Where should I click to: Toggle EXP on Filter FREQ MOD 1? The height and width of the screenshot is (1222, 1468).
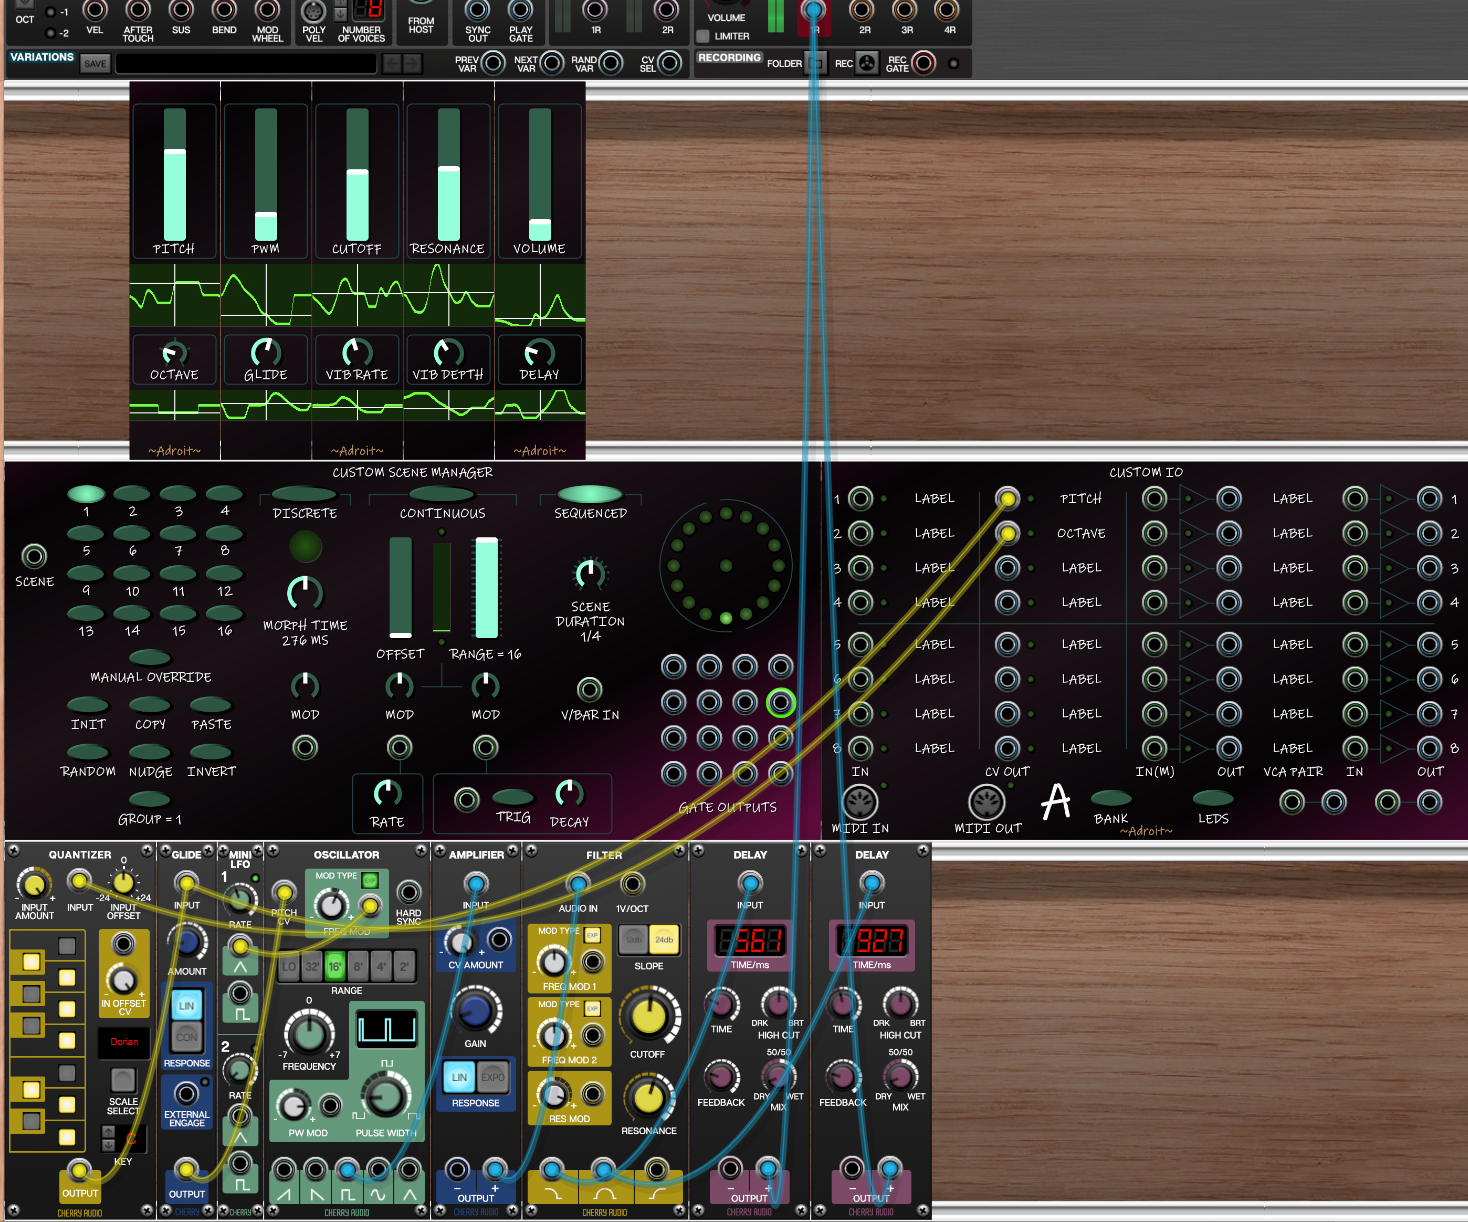click(x=592, y=935)
